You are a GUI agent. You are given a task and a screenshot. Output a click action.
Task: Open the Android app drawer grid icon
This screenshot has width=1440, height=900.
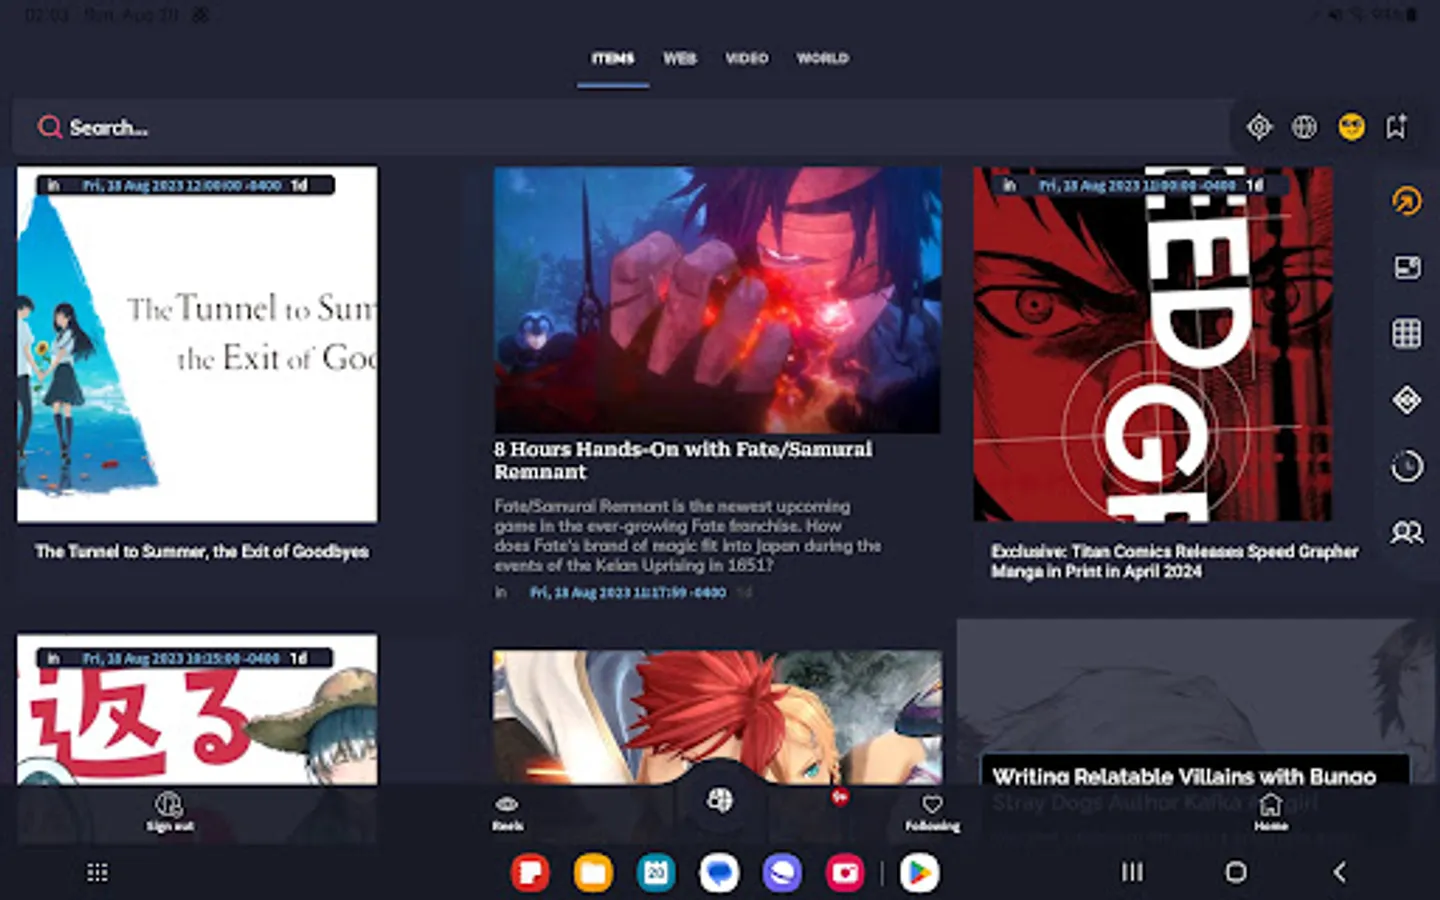click(97, 872)
